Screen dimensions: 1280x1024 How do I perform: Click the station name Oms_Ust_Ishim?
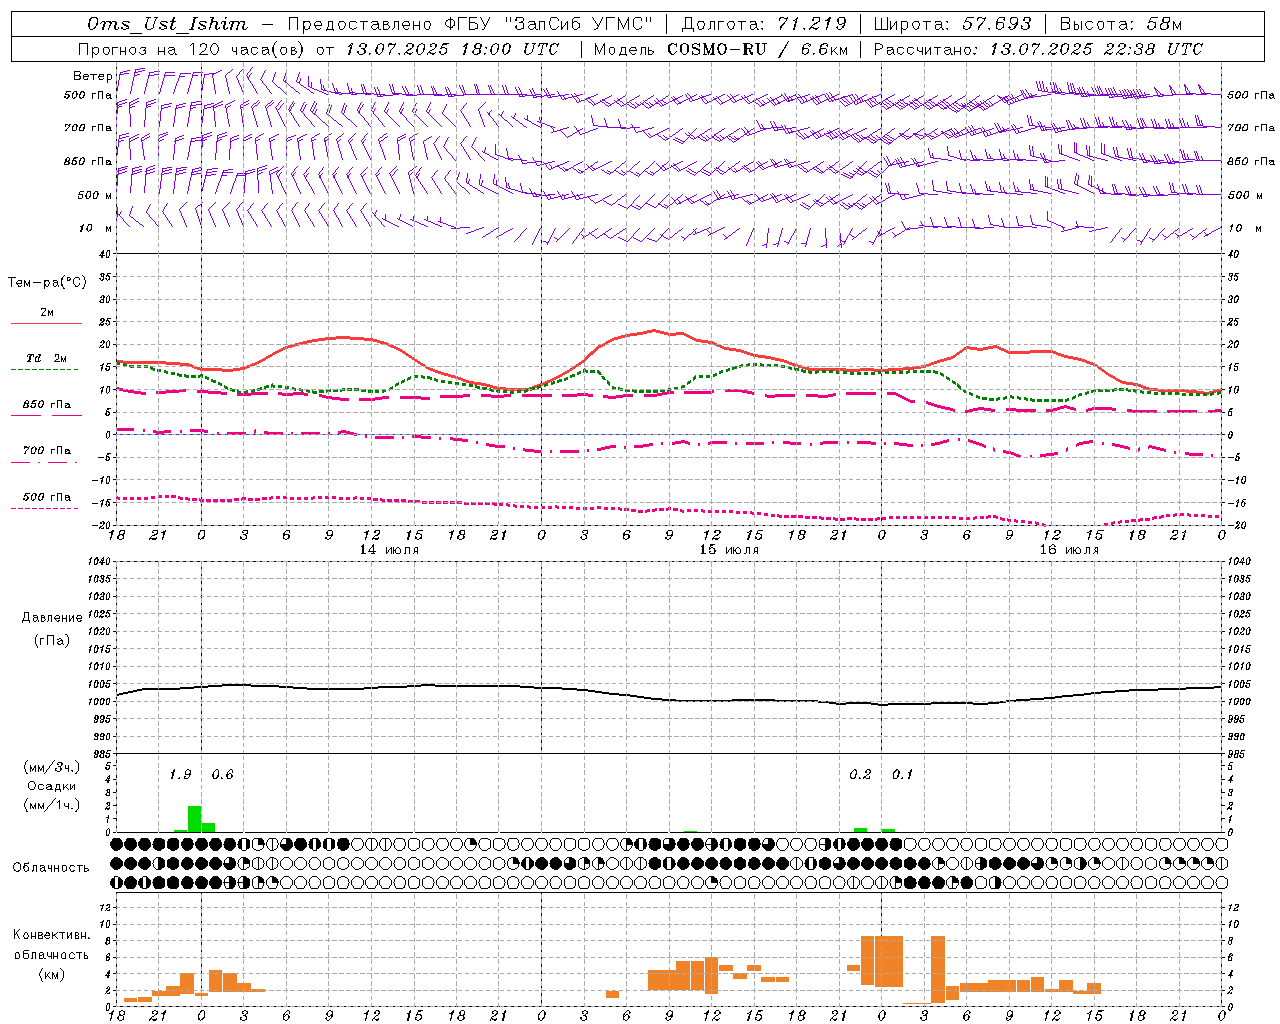166,24
